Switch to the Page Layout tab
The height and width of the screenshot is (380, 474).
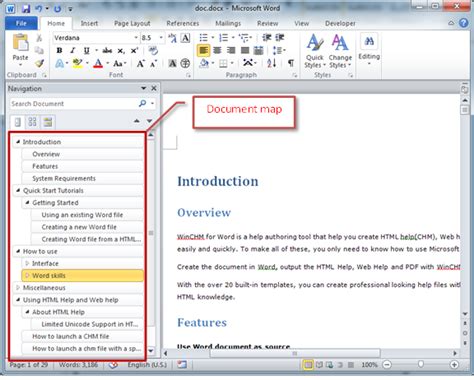[132, 23]
